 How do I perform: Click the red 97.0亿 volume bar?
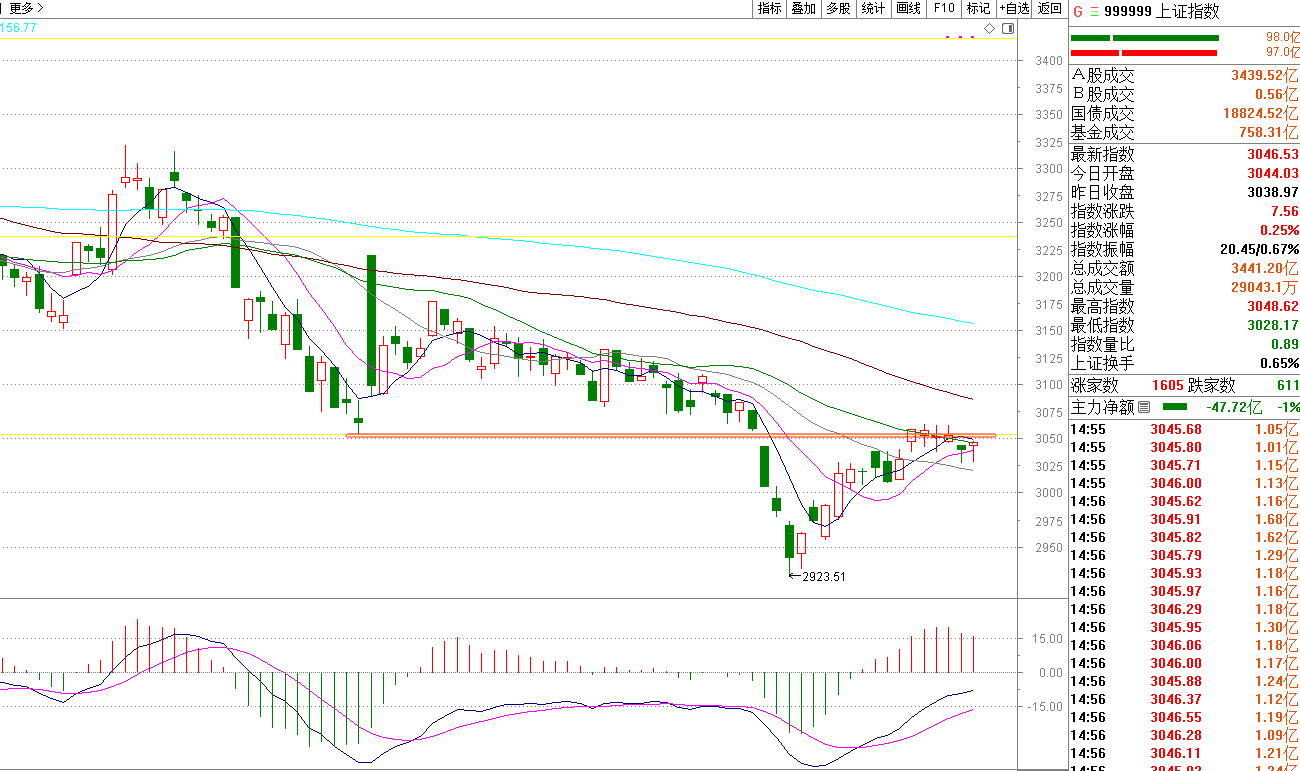1145,52
